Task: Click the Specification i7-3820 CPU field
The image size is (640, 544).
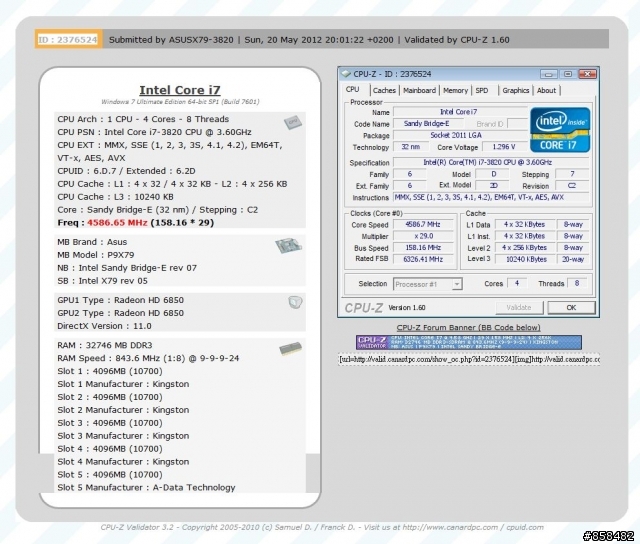Action: [x=491, y=162]
